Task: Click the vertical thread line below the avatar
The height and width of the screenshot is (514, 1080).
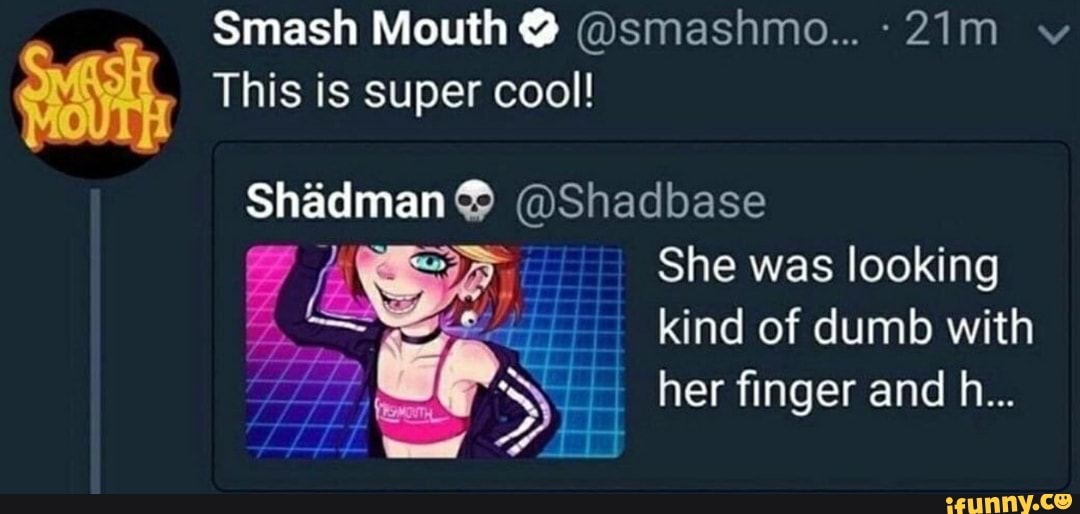Action: point(98,340)
